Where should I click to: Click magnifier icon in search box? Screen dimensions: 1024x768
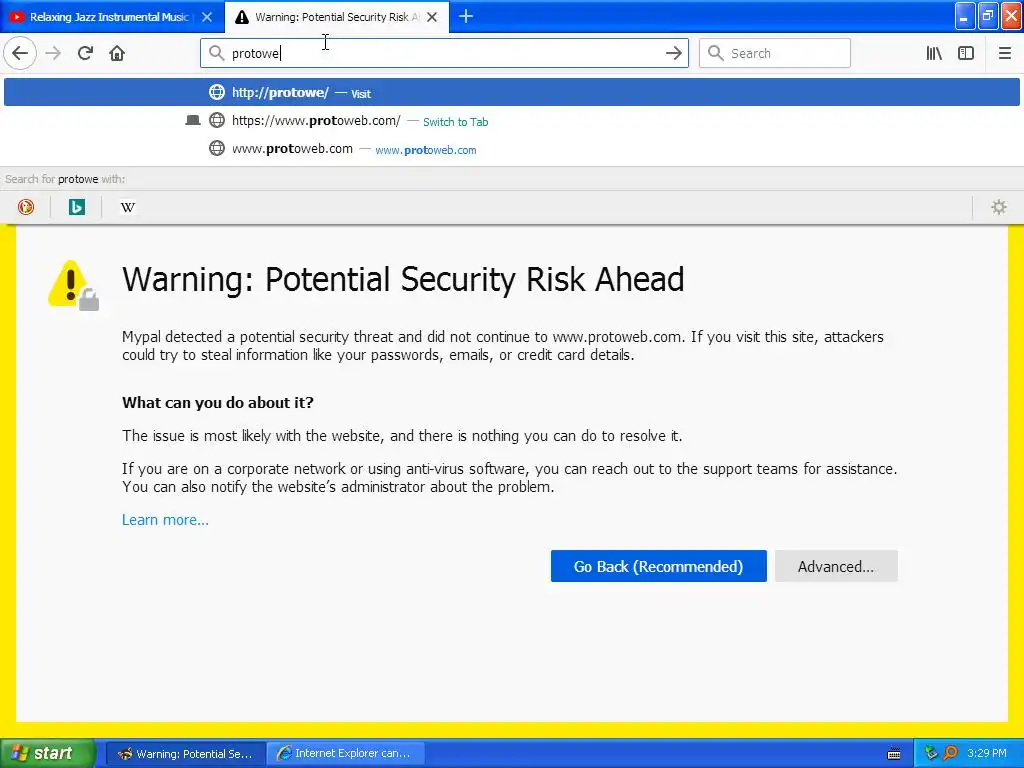pos(716,53)
